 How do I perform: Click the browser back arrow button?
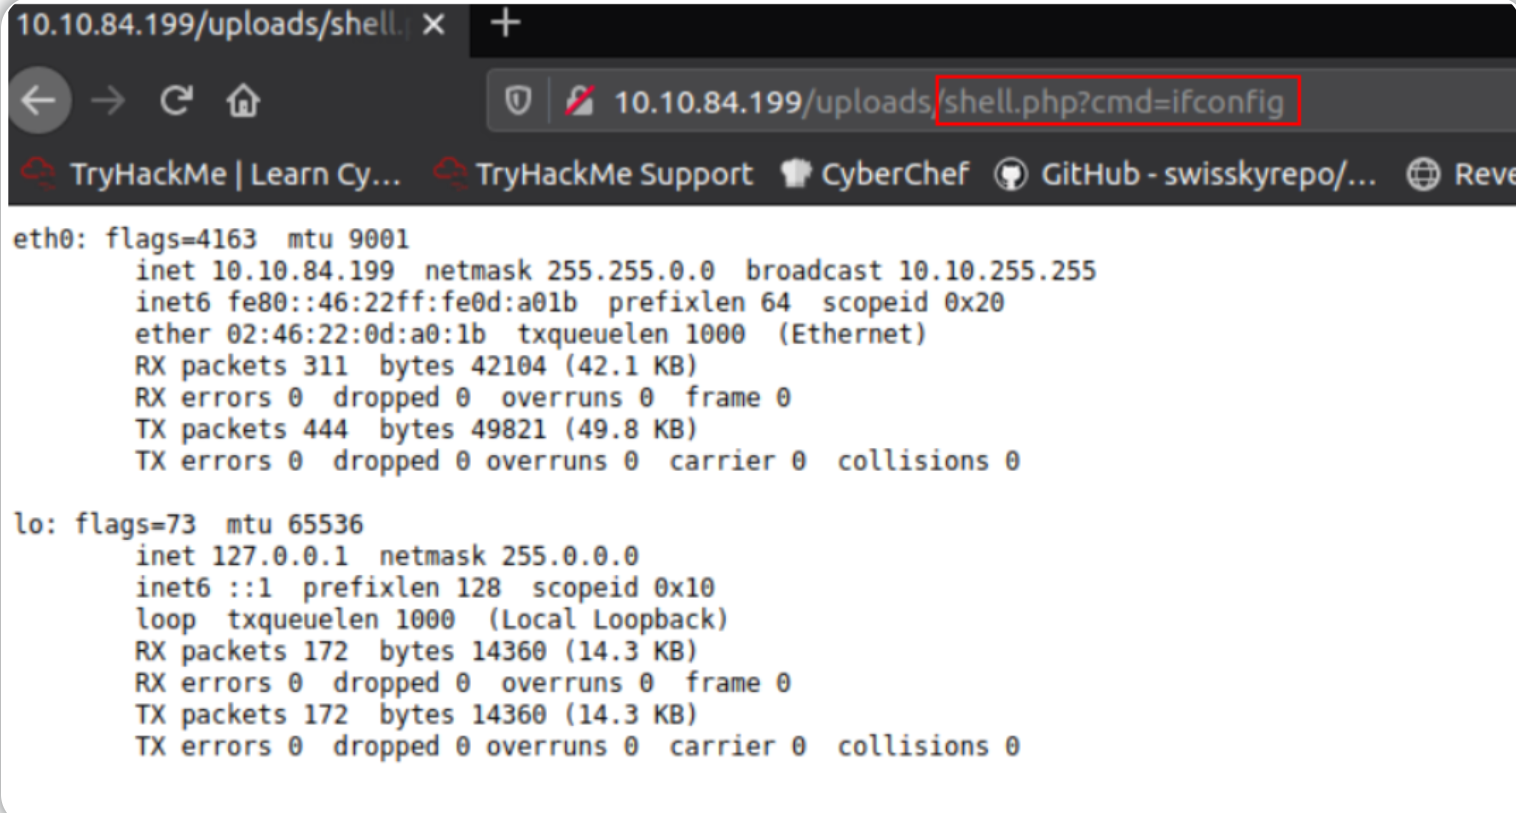[x=39, y=100]
